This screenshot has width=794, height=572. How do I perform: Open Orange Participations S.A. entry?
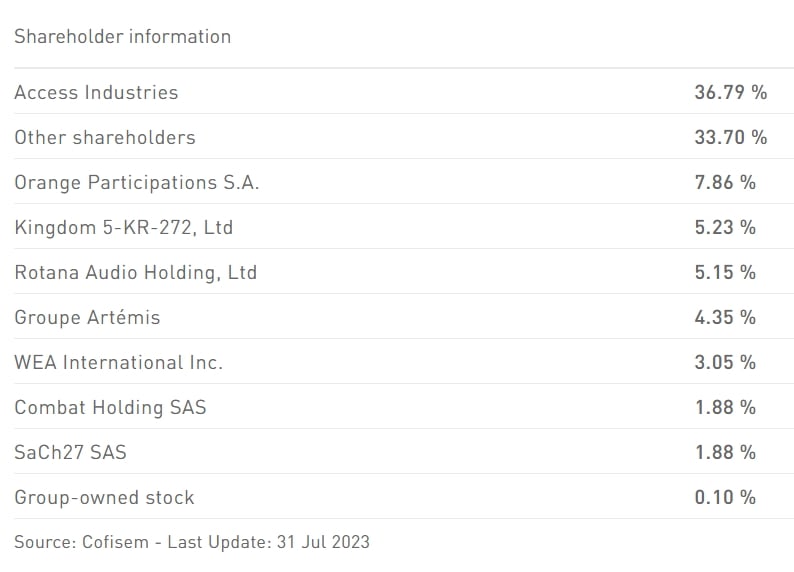137,183
